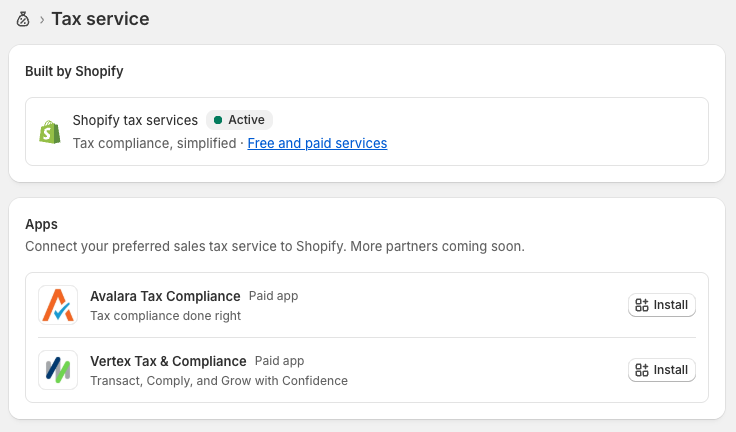This screenshot has height=432, width=736.
Task: Click 'Transact, Comply, and Grow with Confidence' text
Action: [218, 381]
